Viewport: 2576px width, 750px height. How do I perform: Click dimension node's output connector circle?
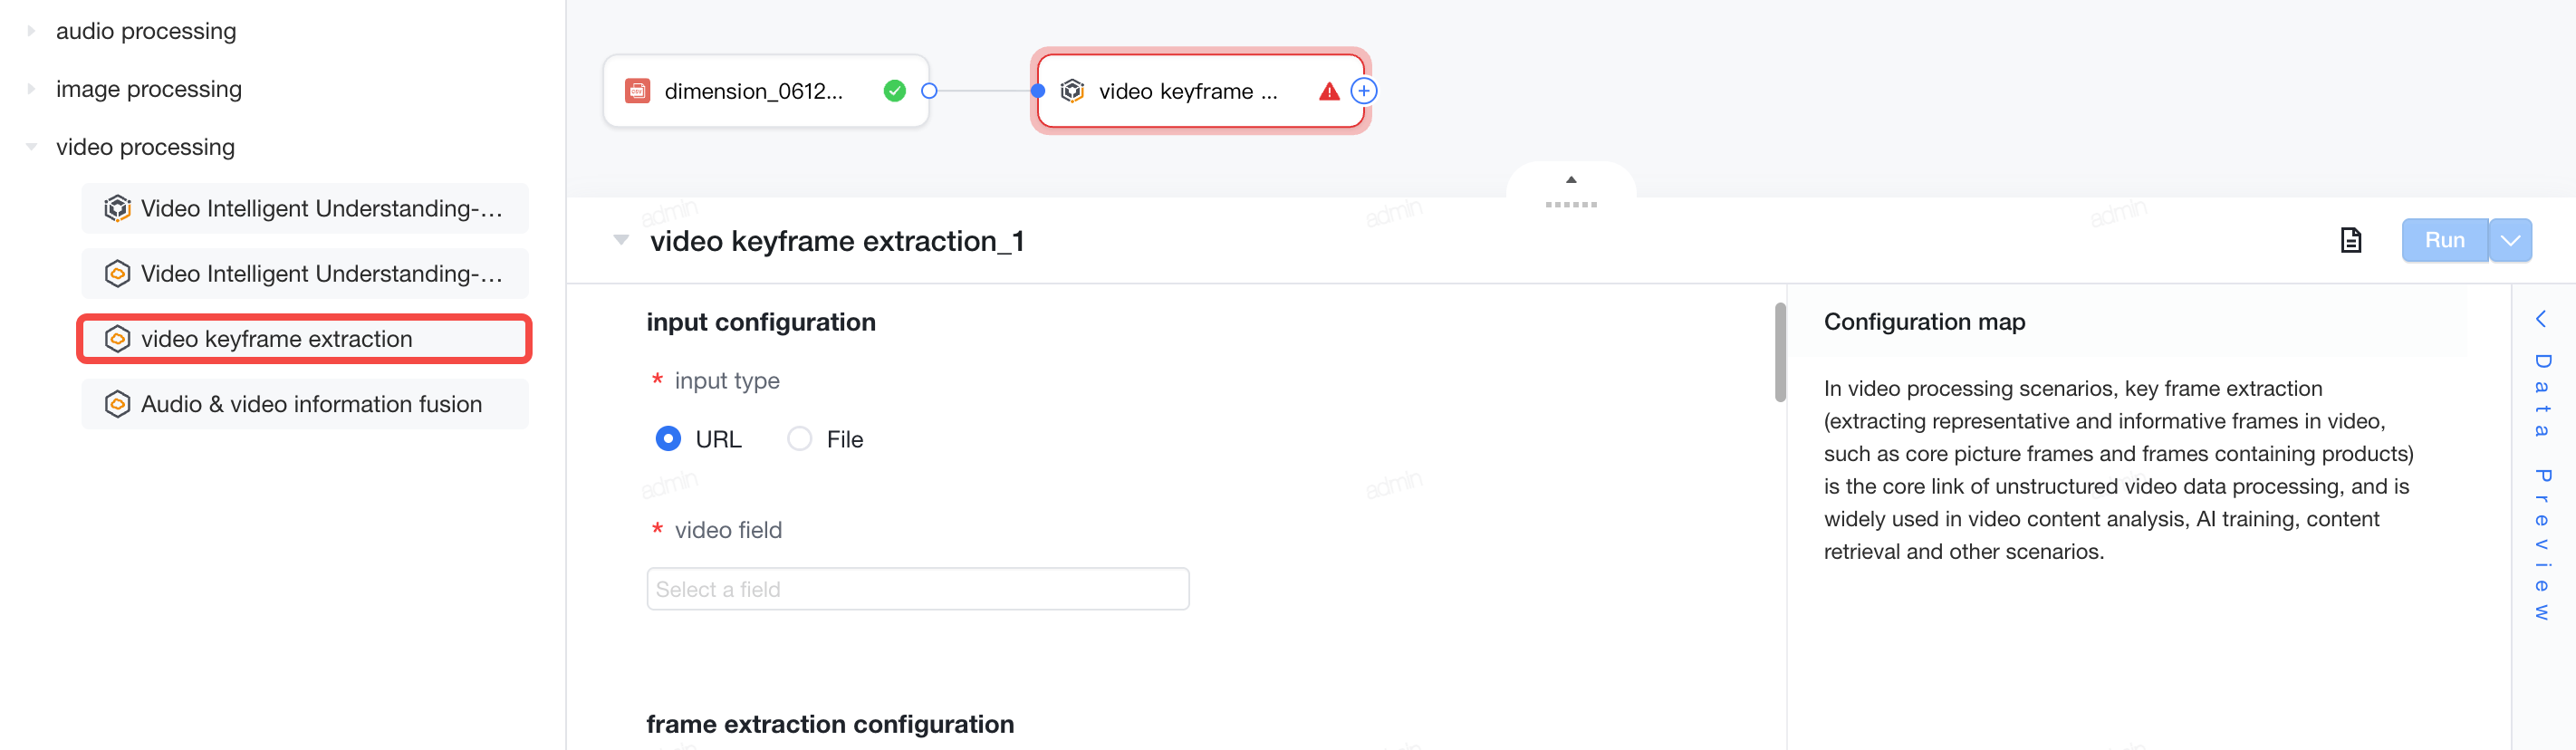[929, 91]
